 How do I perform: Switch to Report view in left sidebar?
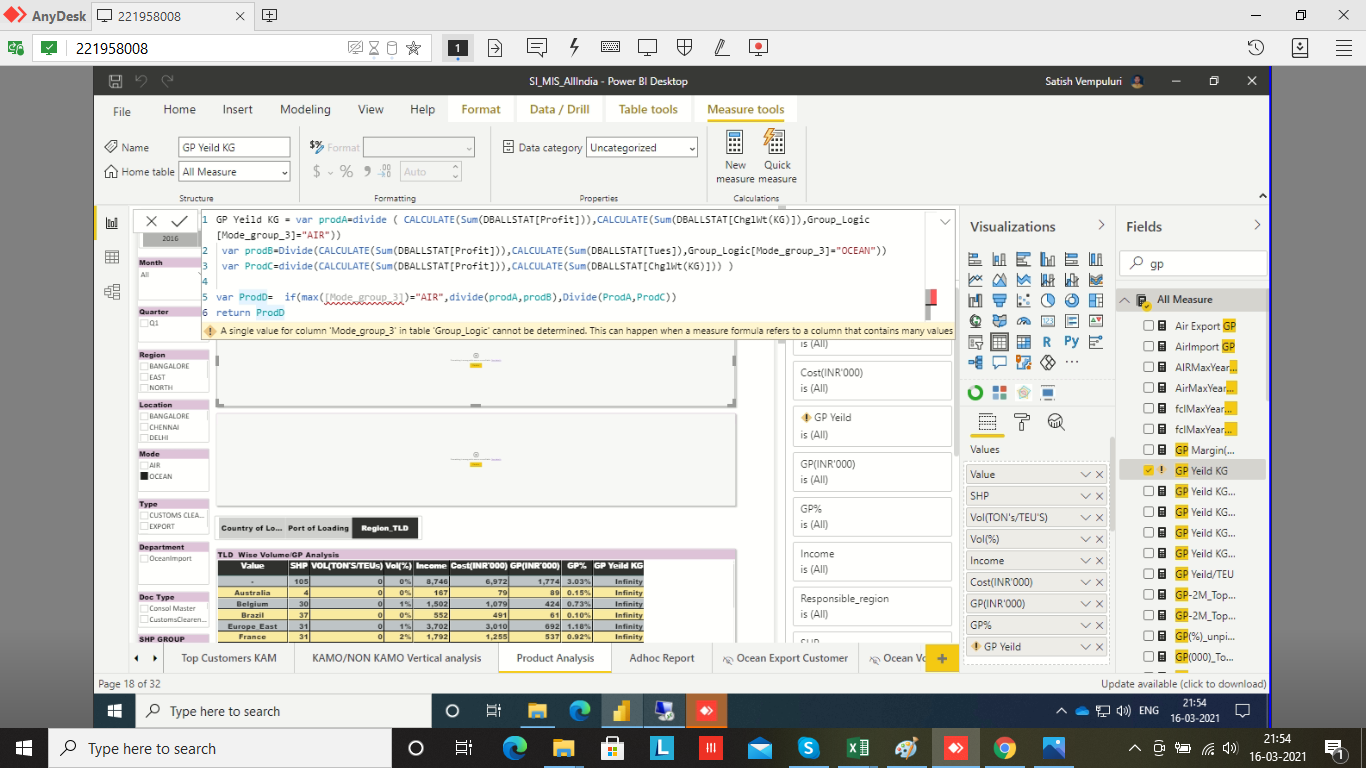tap(112, 223)
